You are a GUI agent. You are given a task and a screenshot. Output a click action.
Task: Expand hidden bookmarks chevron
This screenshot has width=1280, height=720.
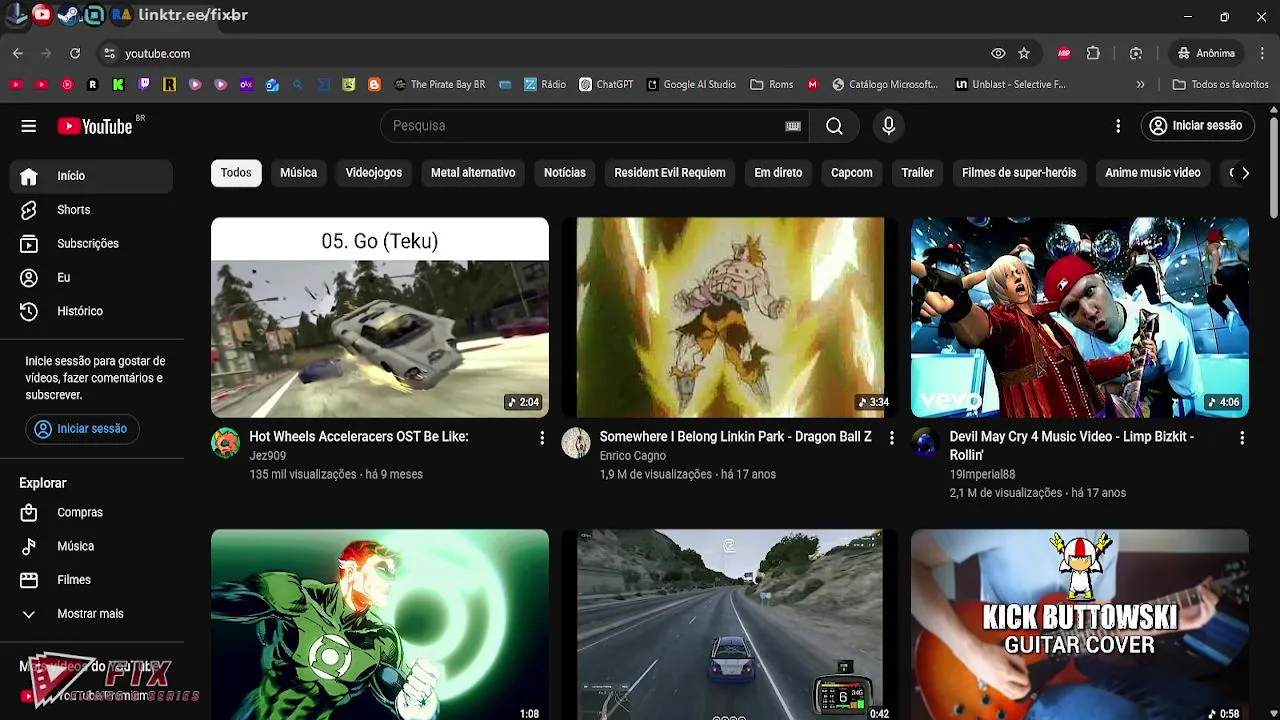coord(1141,85)
